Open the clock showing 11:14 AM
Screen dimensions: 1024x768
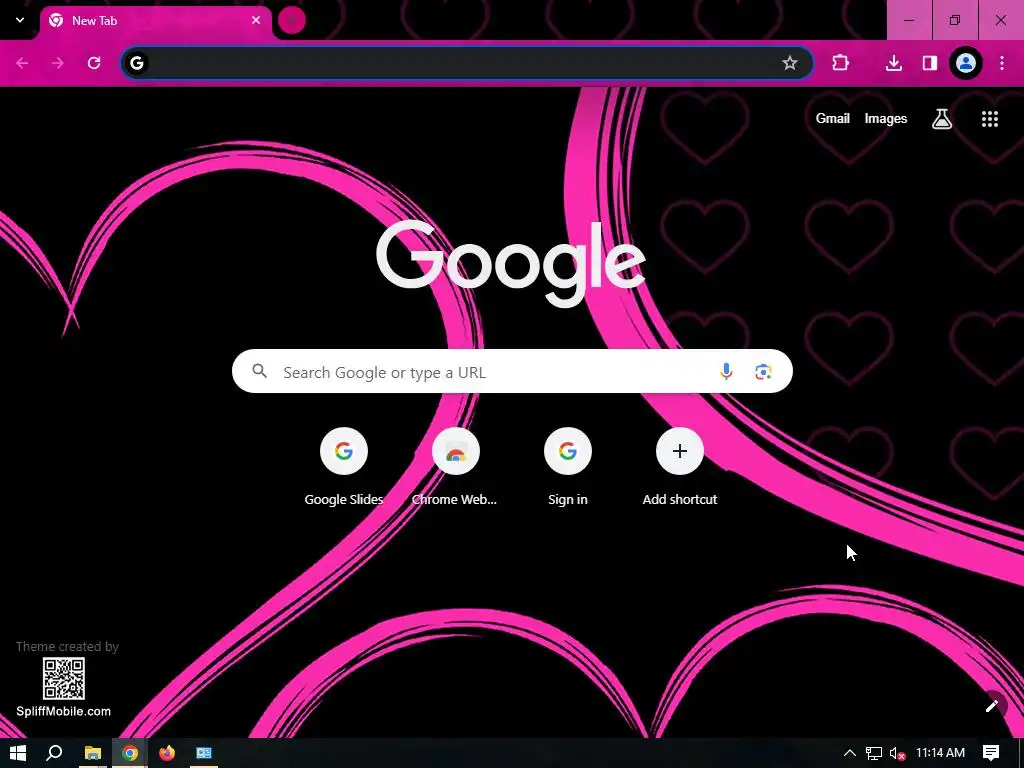coord(940,752)
